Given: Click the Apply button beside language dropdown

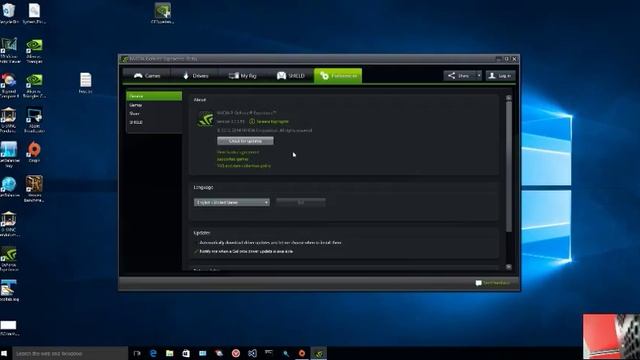Looking at the screenshot, I should pyautogui.click(x=301, y=202).
